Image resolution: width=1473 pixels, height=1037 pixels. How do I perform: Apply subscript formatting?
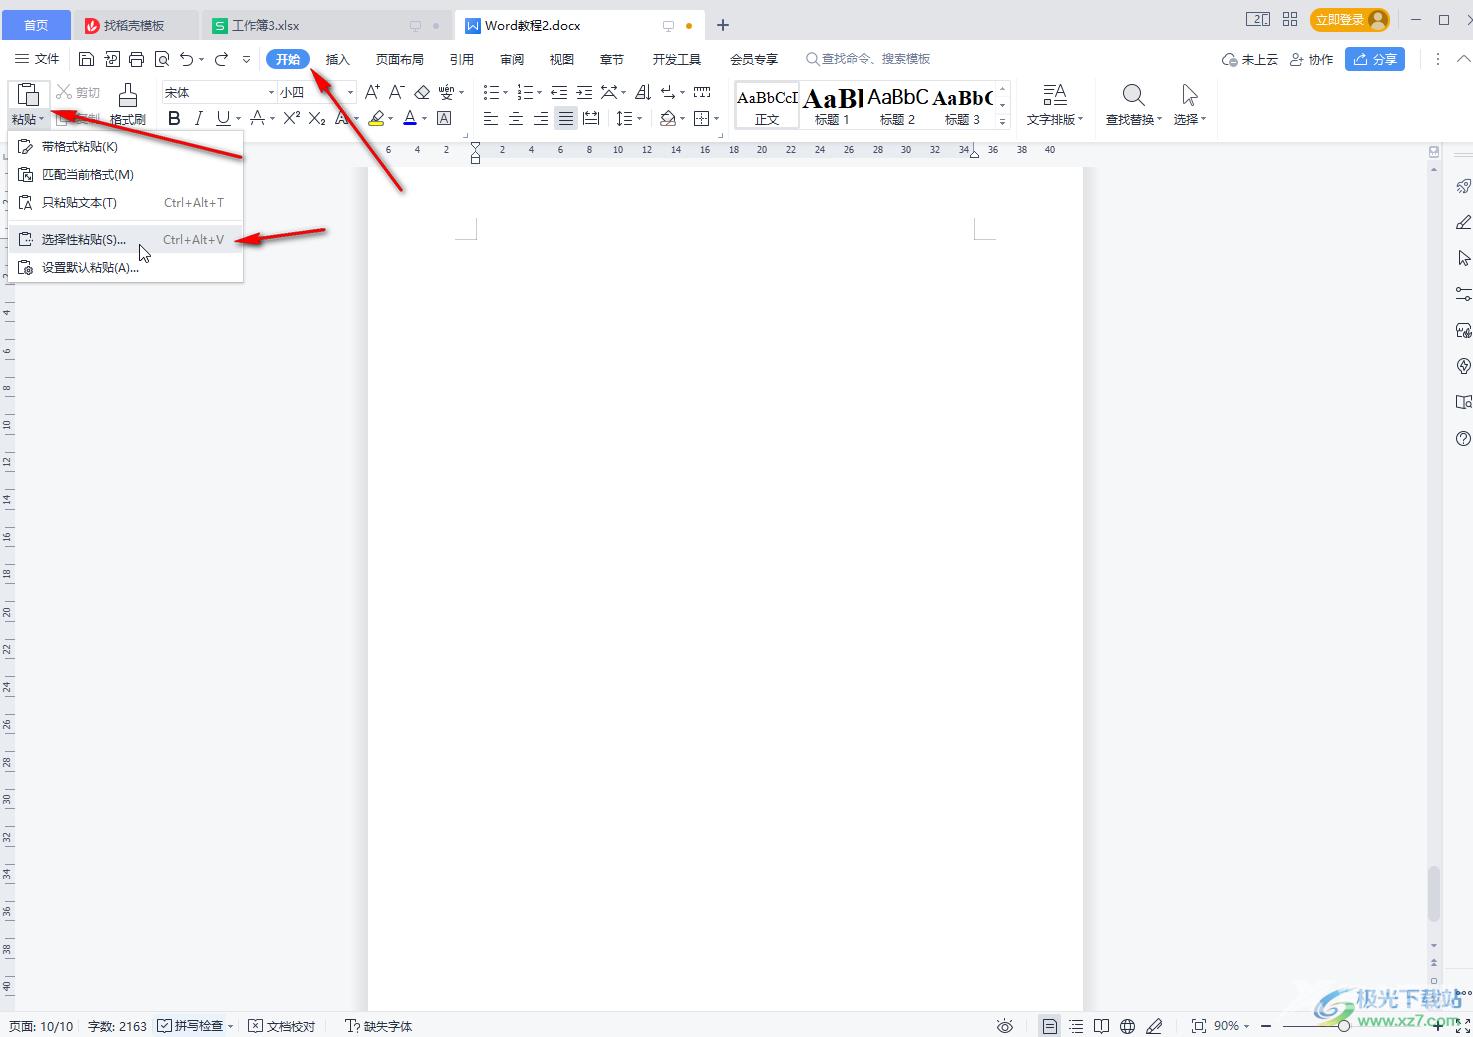coord(317,118)
